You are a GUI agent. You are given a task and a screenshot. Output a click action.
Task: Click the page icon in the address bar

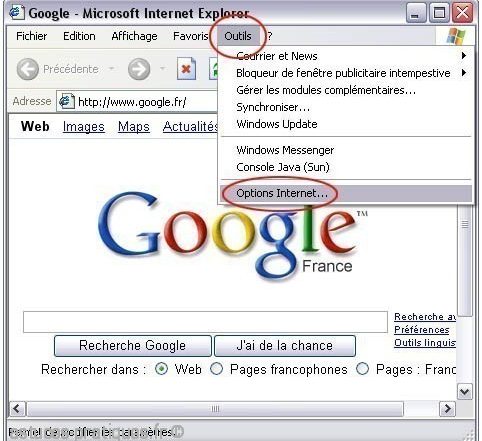[67, 101]
